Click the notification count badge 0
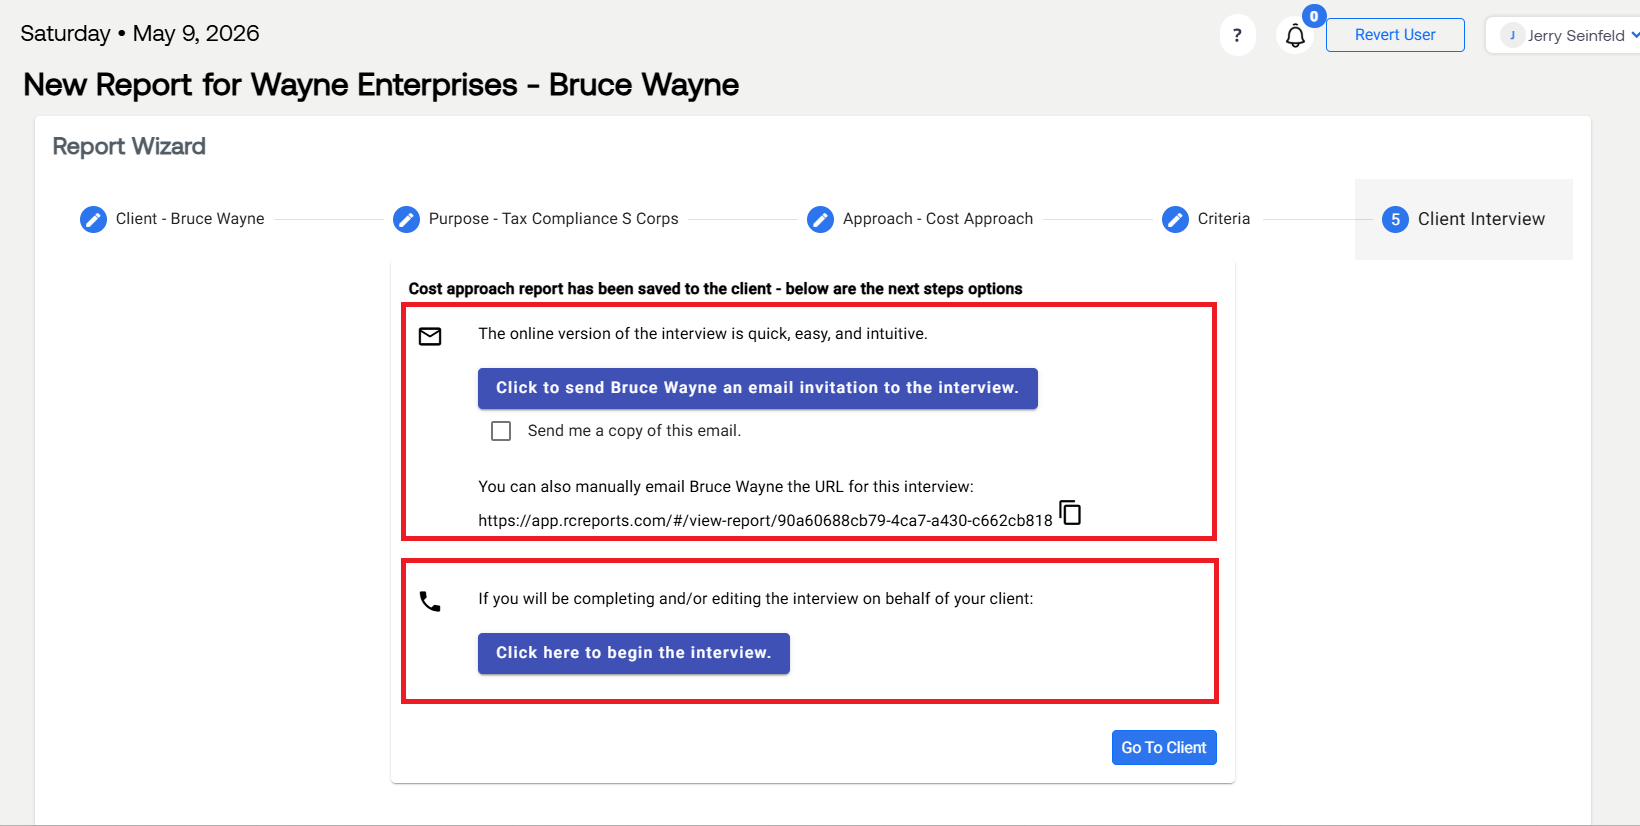 [x=1314, y=16]
